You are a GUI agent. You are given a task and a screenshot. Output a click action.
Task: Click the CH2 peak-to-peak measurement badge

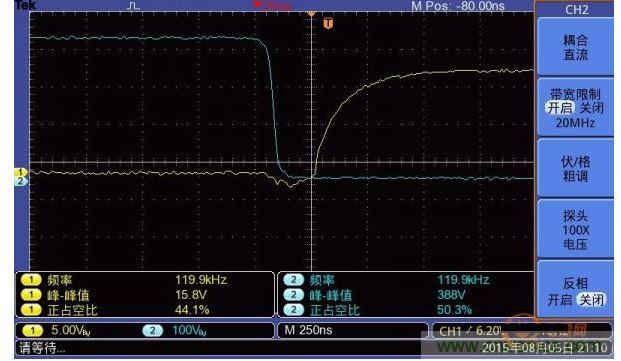(293, 295)
